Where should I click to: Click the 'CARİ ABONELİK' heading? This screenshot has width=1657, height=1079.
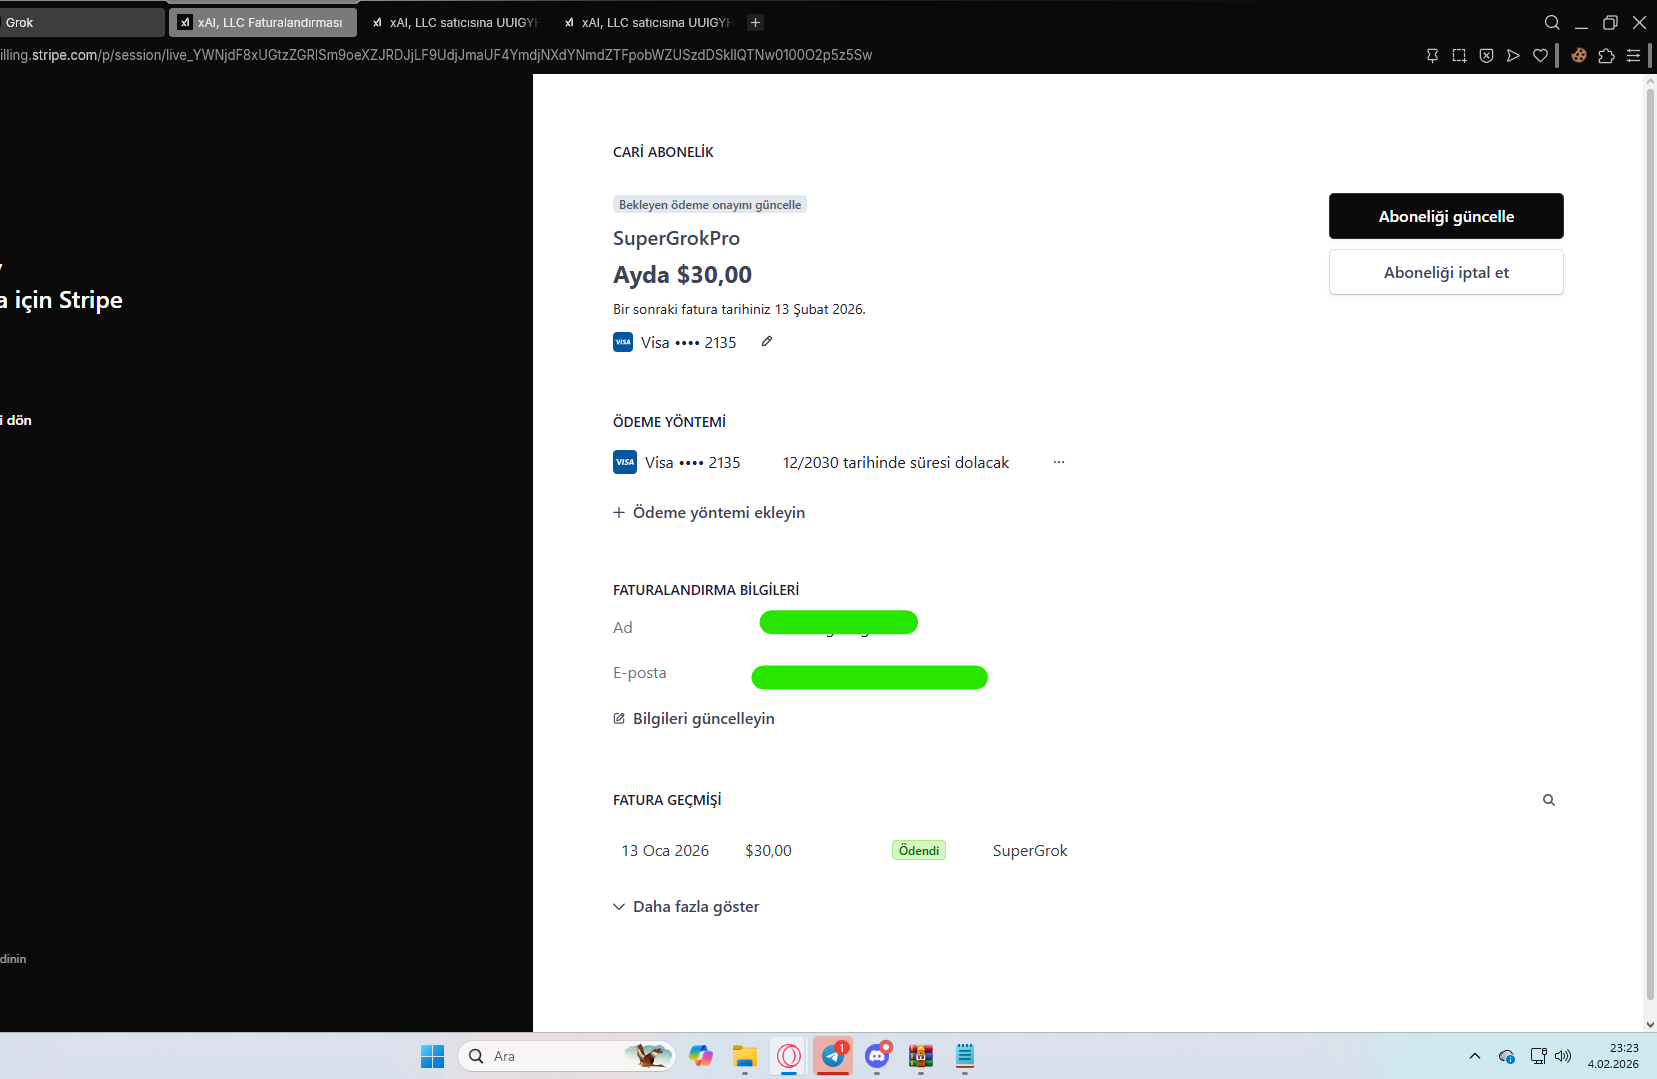click(663, 152)
